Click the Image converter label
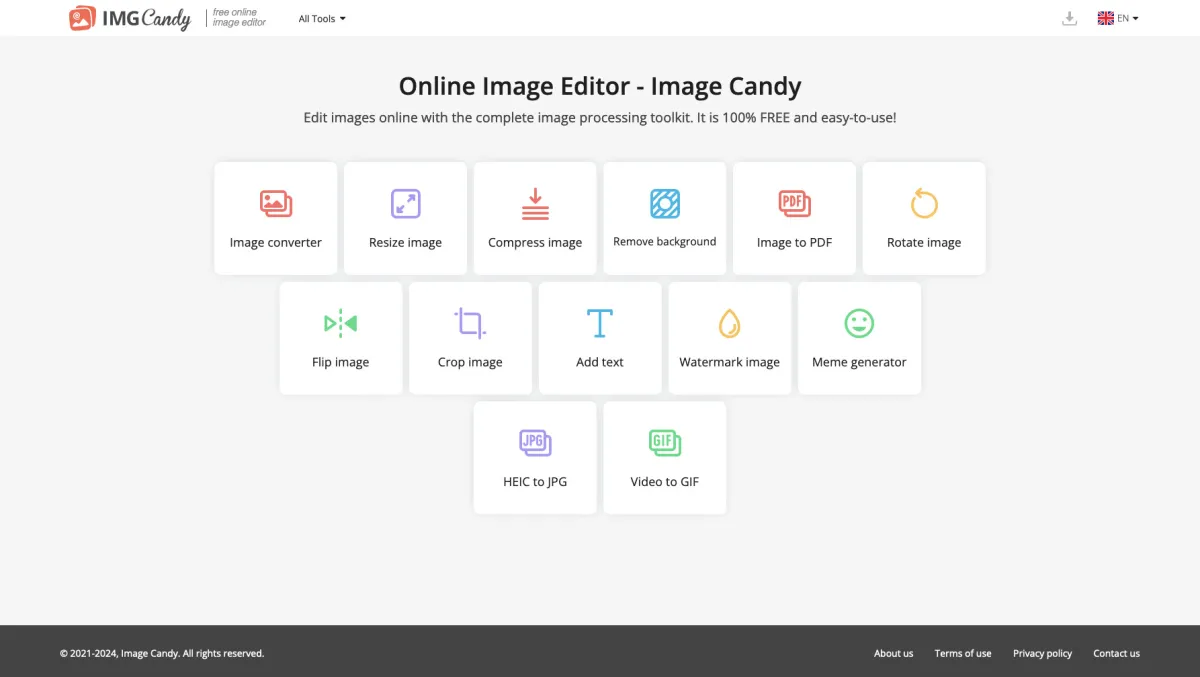The width and height of the screenshot is (1200, 677). pyautogui.click(x=276, y=242)
